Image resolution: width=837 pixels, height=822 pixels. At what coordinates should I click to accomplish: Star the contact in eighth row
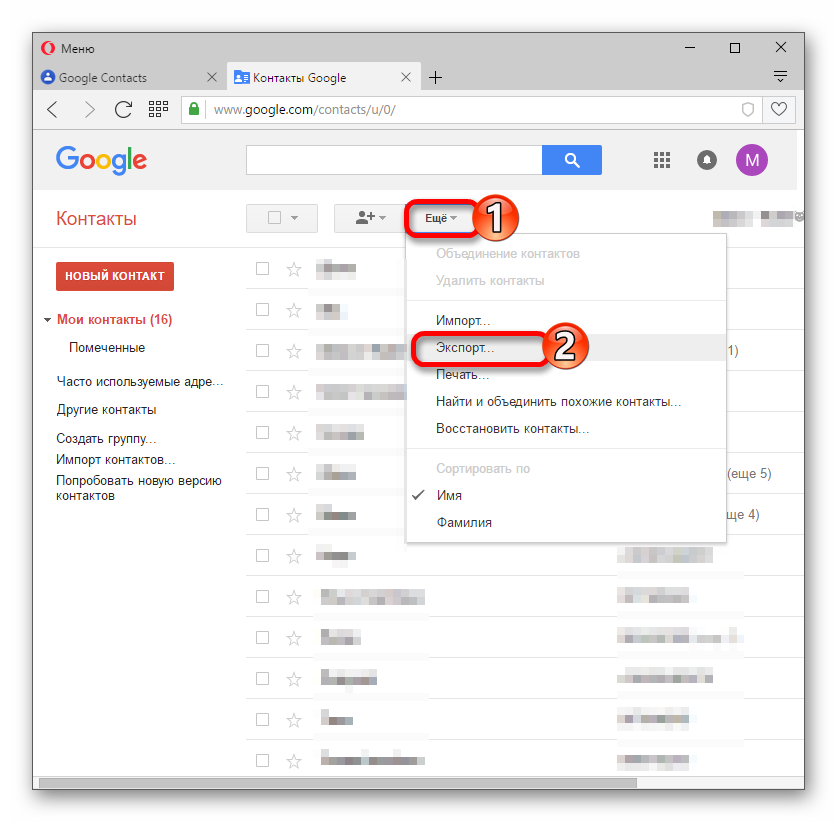[294, 556]
